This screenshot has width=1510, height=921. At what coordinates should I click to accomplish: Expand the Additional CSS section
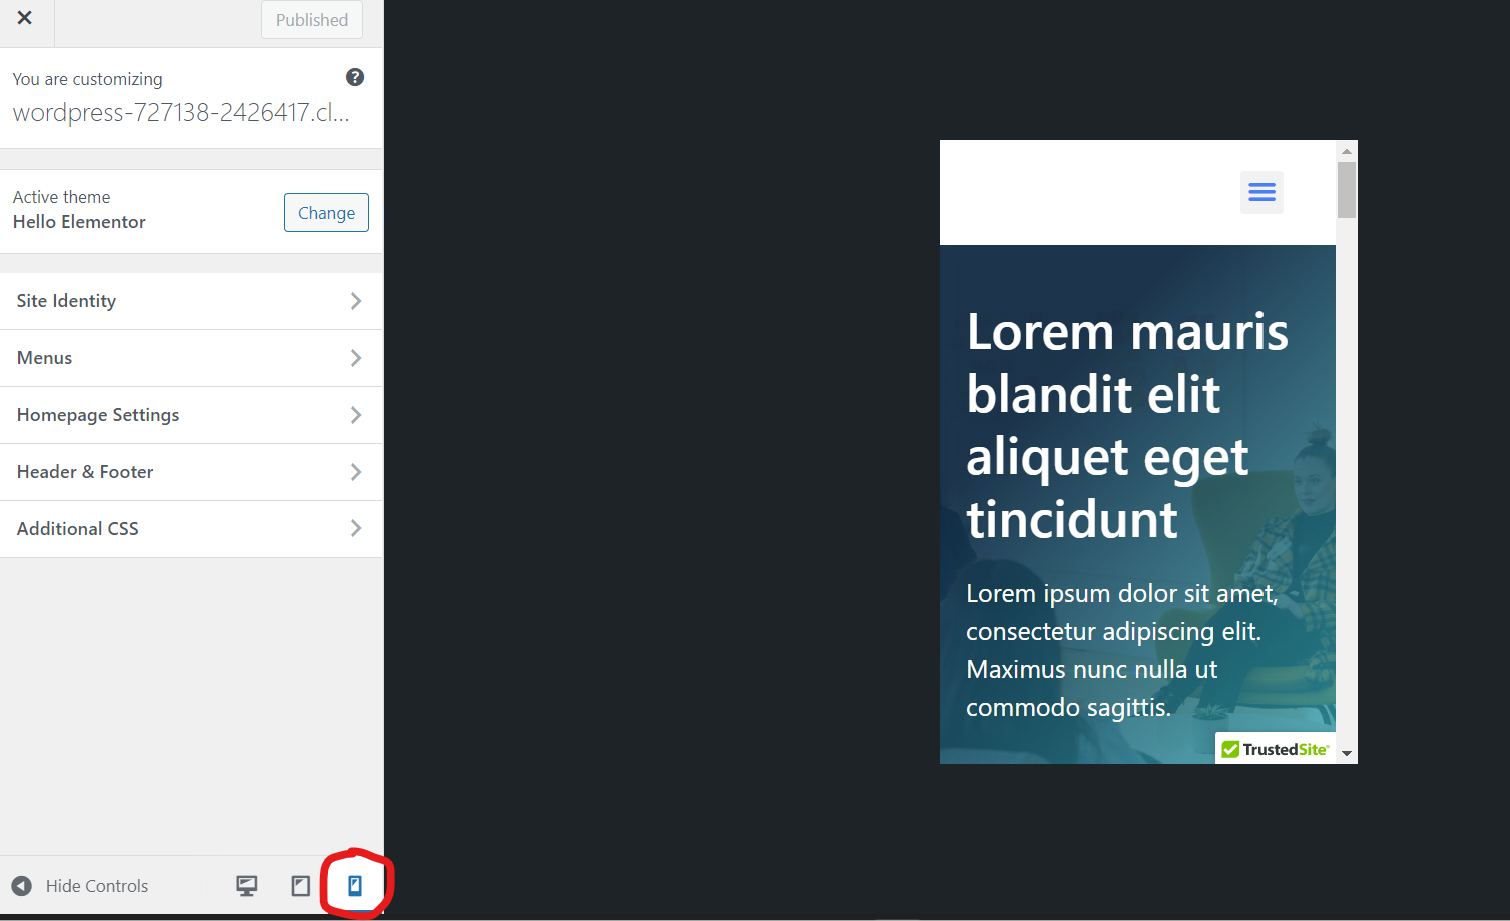coord(192,528)
